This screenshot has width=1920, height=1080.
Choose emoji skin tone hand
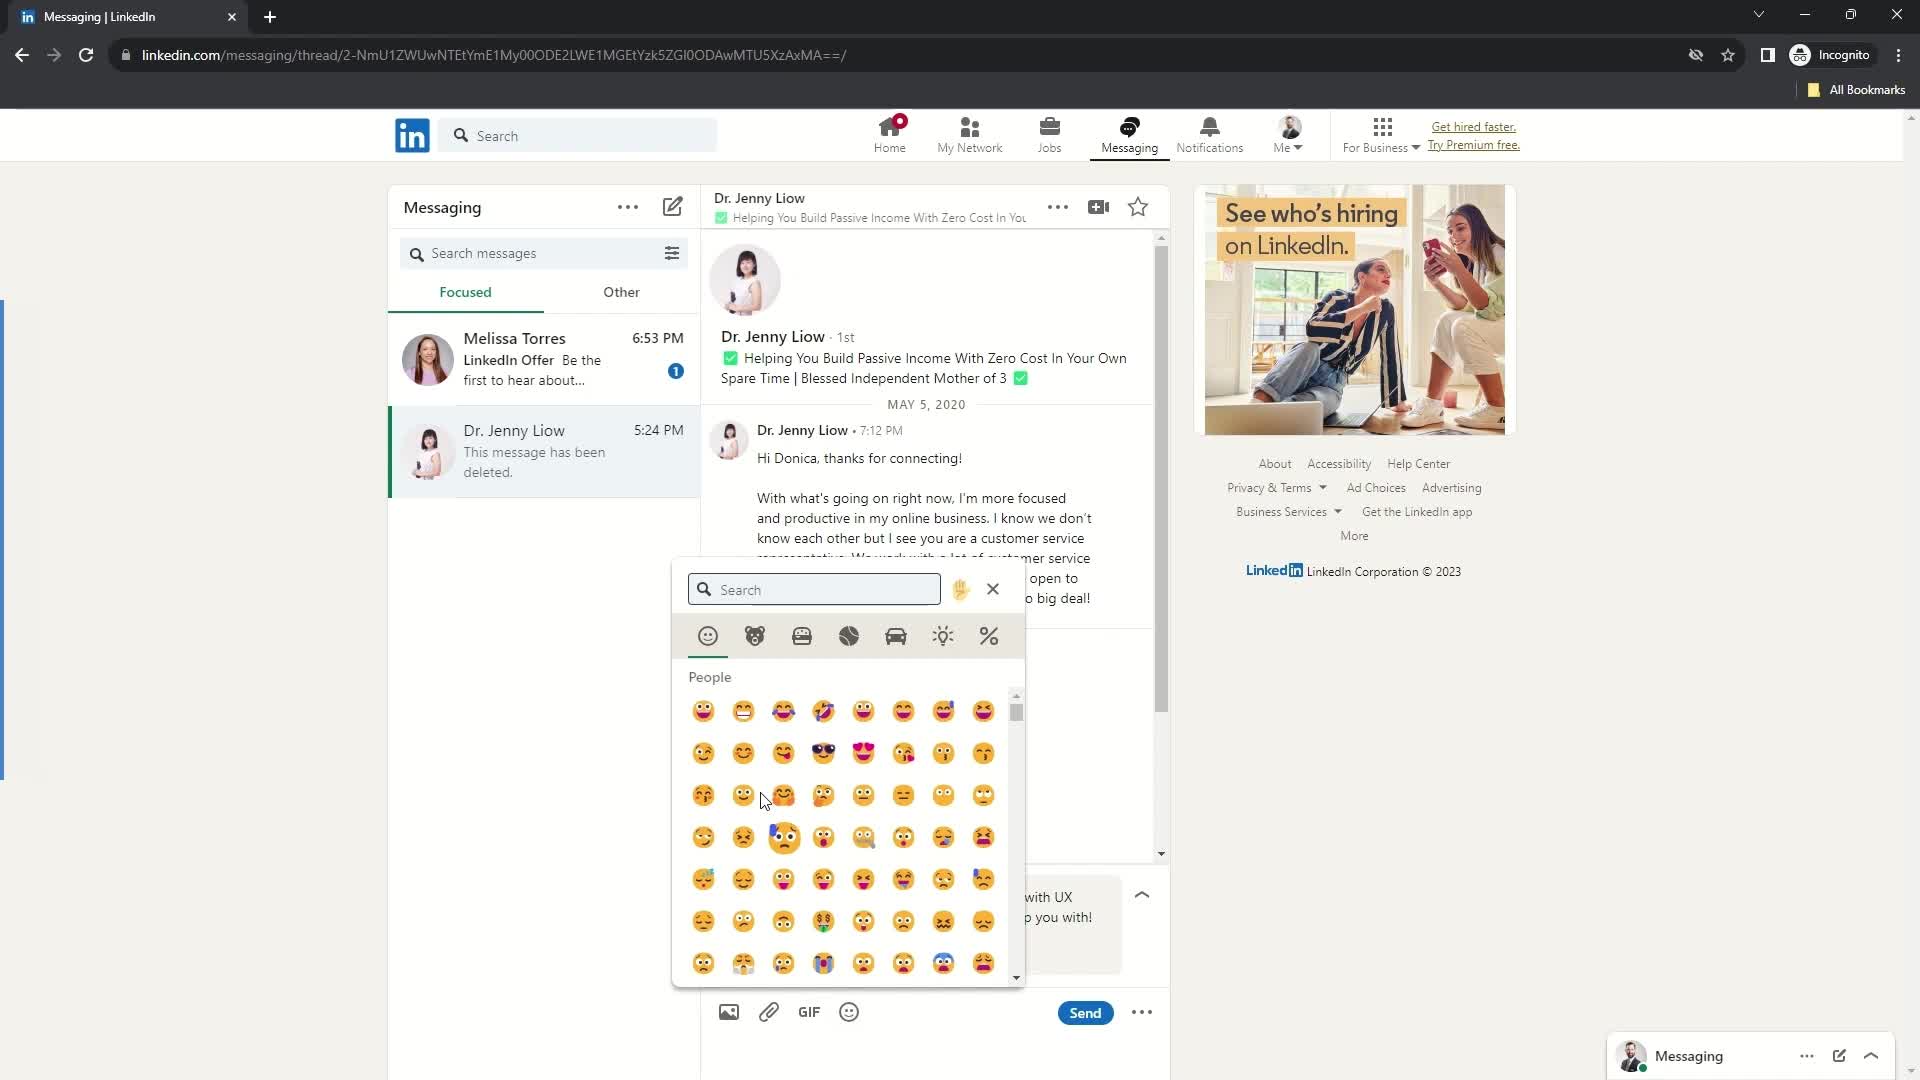(x=961, y=589)
